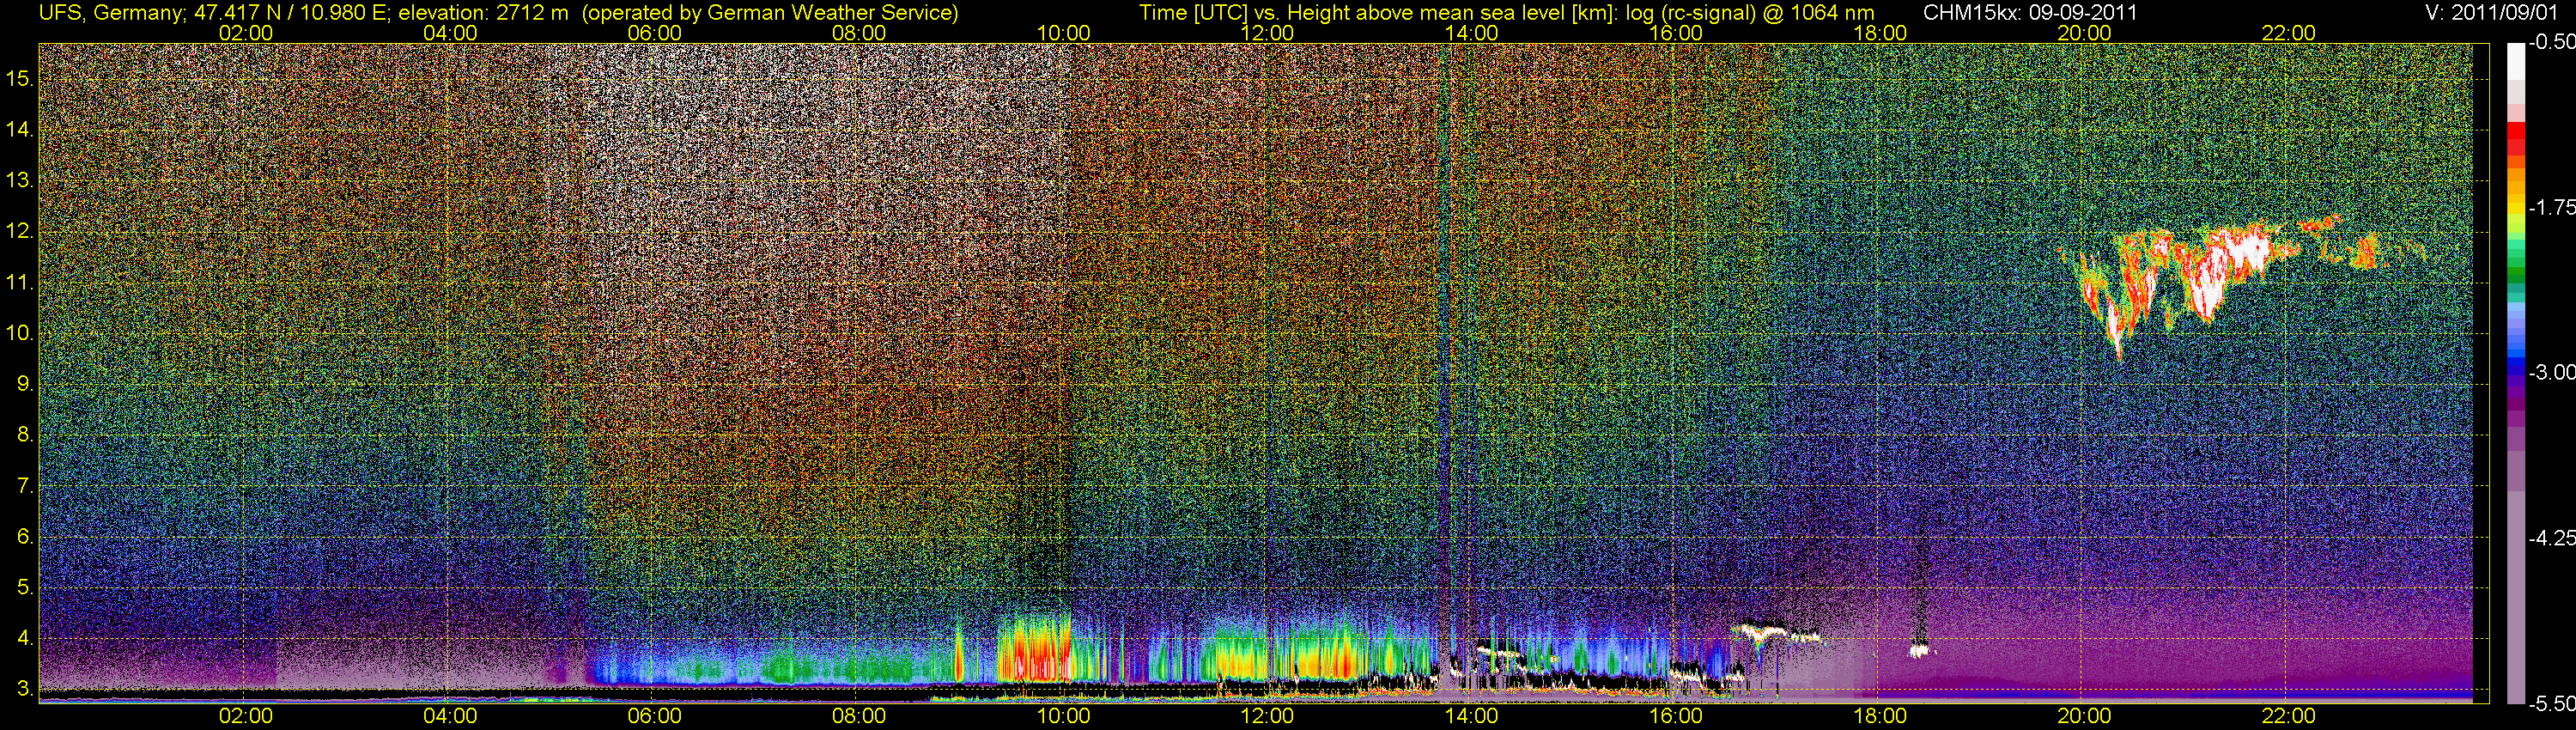The width and height of the screenshot is (2576, 730).
Task: Click the "12." height axis label
Action: [x=20, y=231]
